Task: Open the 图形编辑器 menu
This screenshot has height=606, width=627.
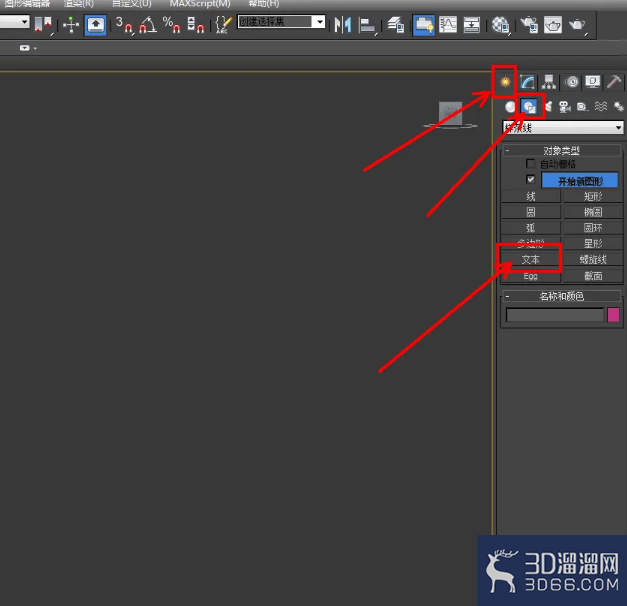Action: pos(27,4)
